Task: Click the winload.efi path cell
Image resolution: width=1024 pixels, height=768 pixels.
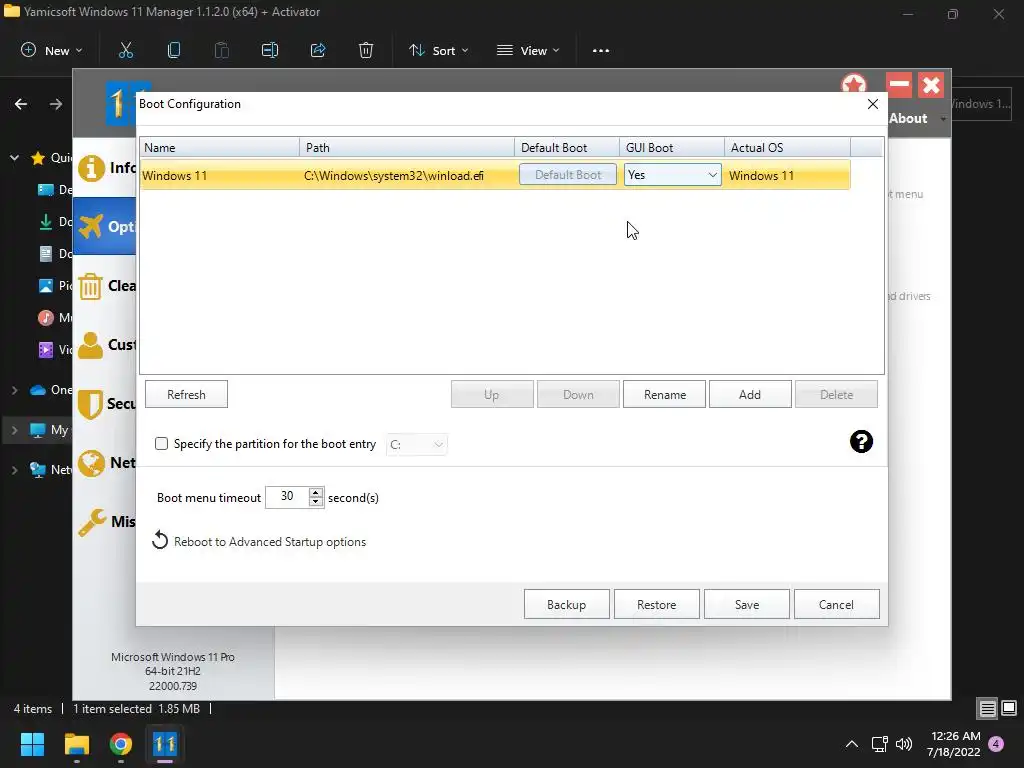Action: (394, 176)
